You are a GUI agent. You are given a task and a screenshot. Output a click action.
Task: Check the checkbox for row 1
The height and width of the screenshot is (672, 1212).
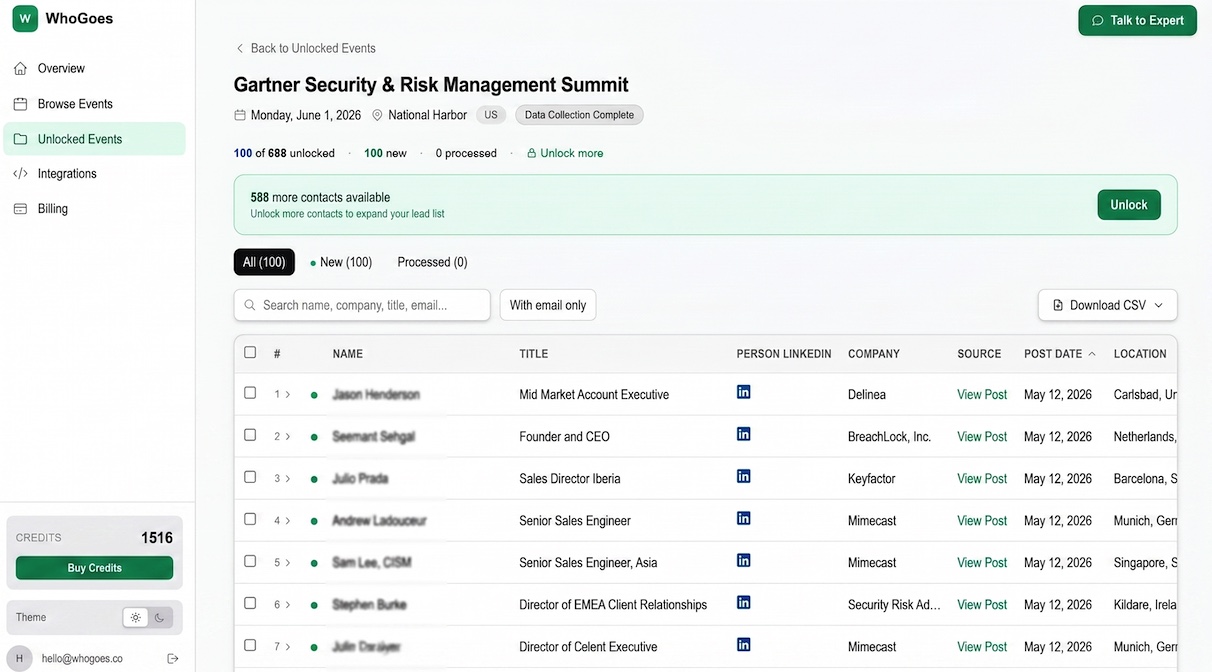click(x=250, y=393)
